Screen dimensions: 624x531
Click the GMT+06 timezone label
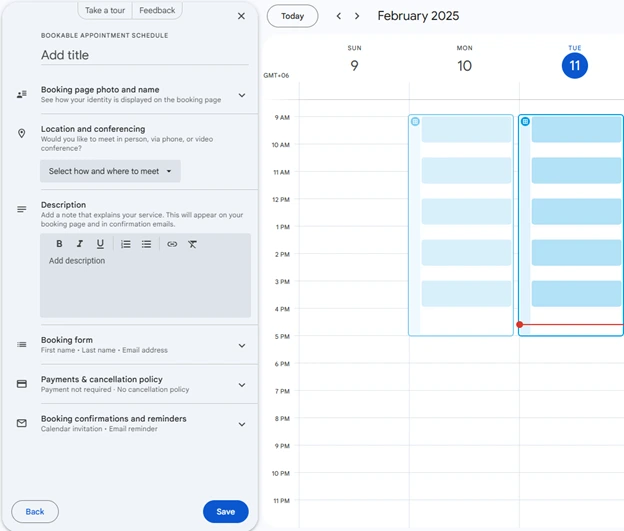coord(276,75)
